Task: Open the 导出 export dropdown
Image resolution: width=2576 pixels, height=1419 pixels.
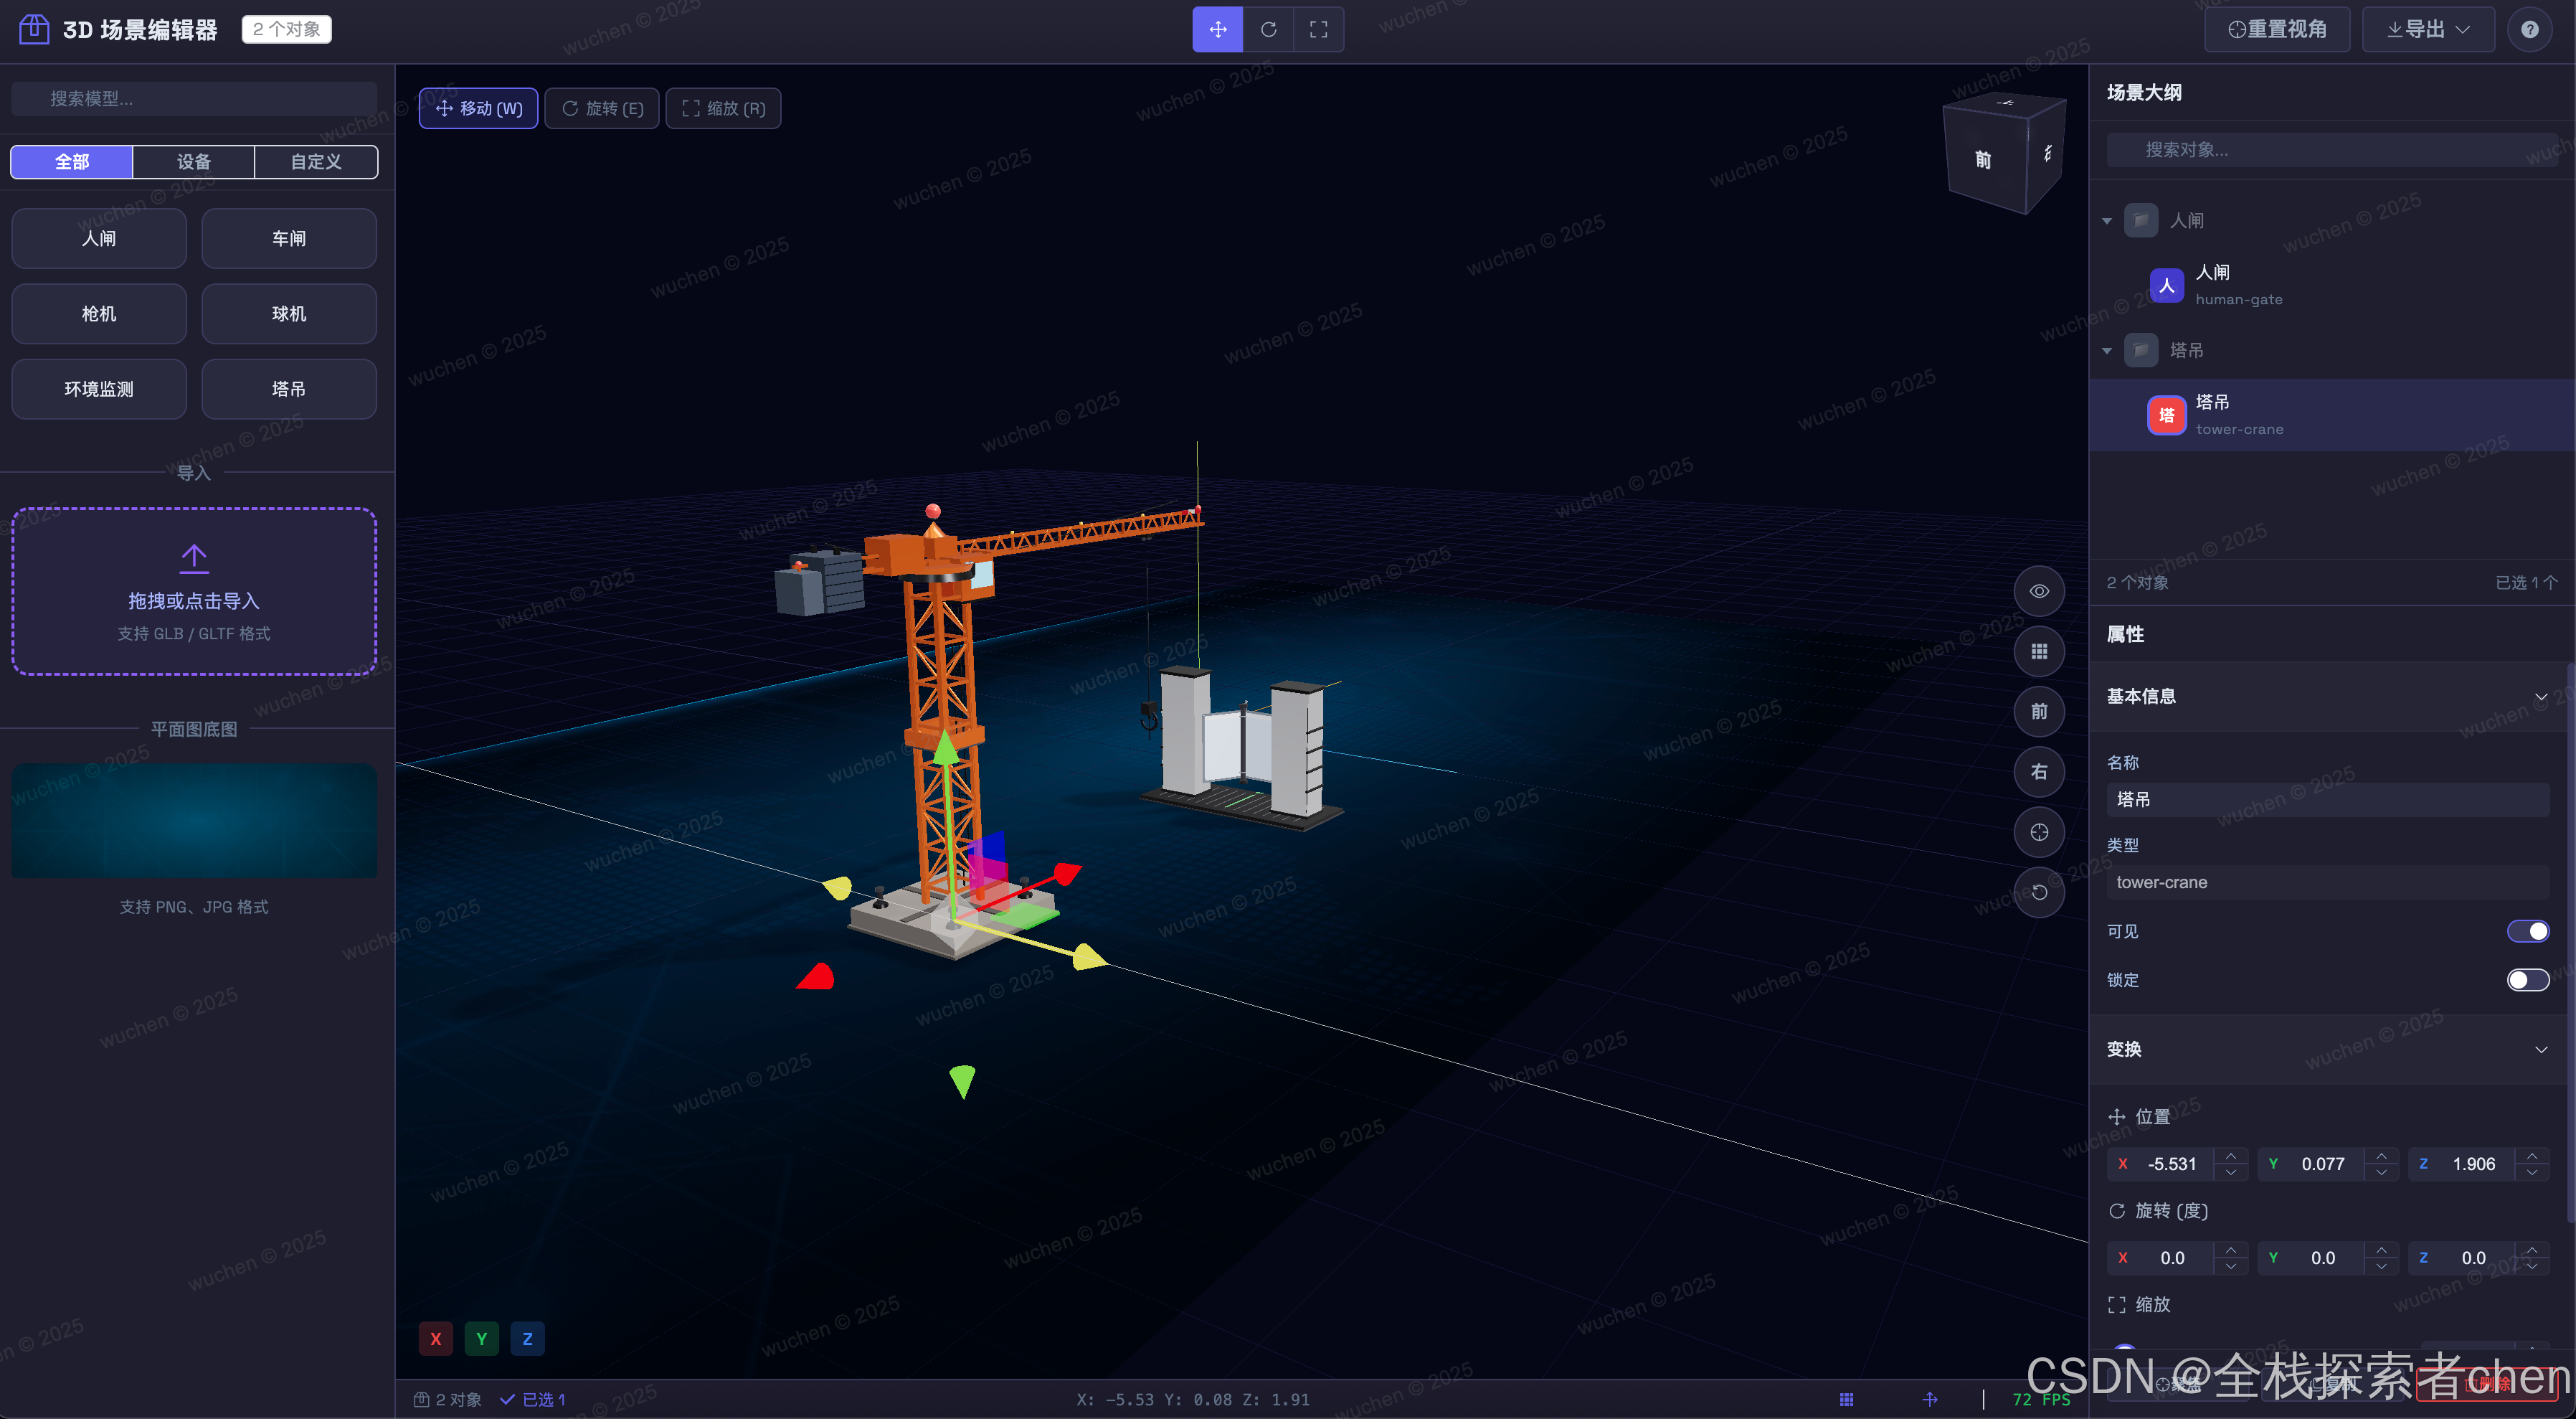Action: (2428, 29)
